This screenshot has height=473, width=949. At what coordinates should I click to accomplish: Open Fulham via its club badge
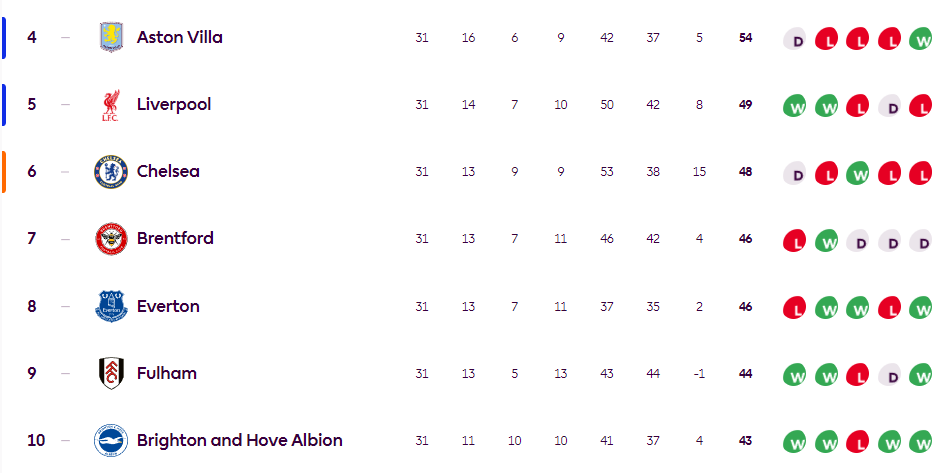pos(111,373)
